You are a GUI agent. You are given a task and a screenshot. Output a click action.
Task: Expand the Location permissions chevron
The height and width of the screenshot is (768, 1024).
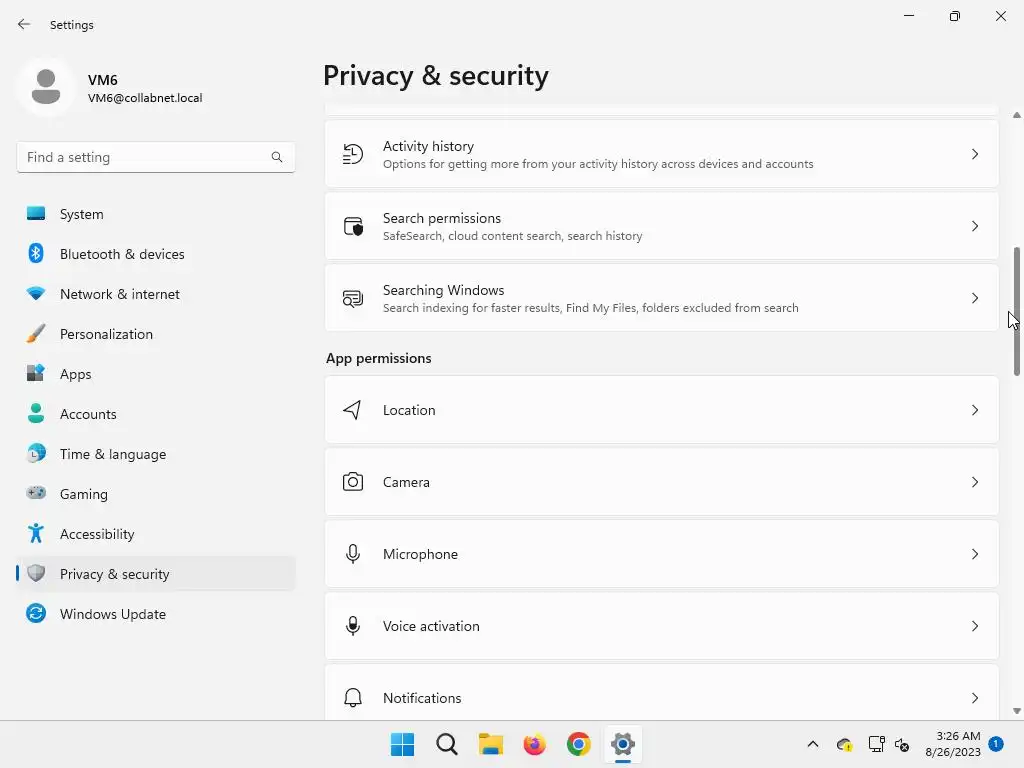[x=975, y=410]
